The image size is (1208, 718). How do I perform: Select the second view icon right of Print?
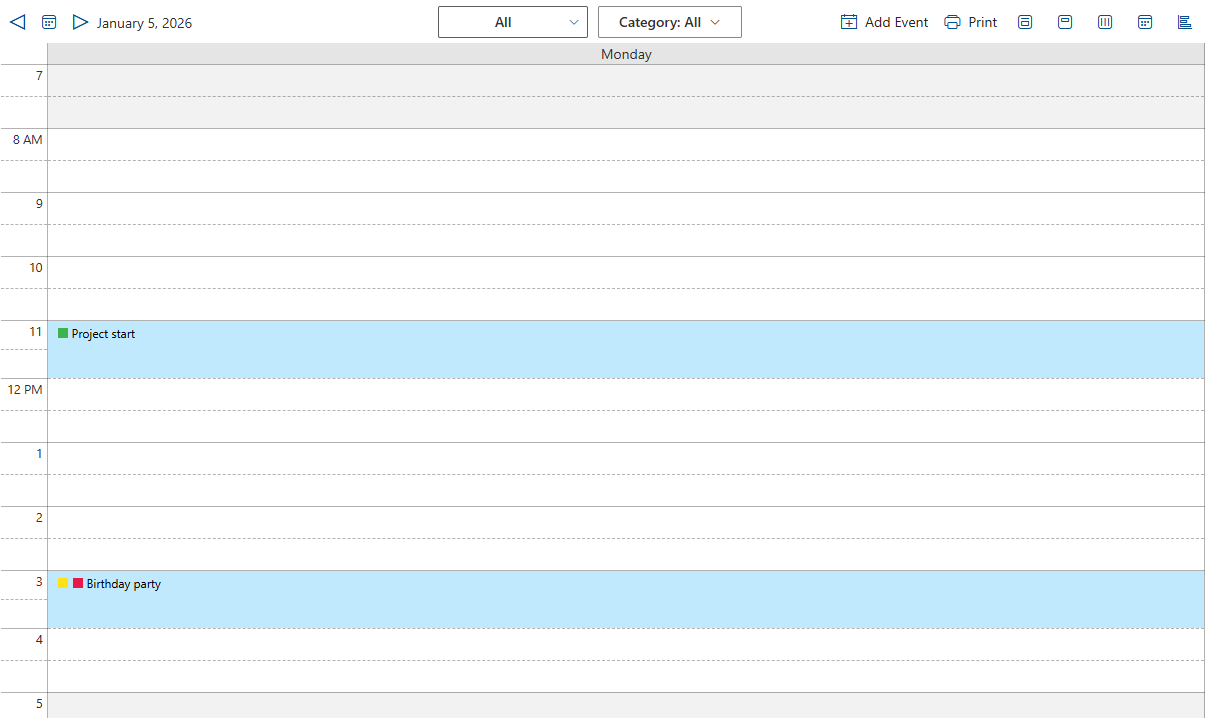coord(1065,22)
